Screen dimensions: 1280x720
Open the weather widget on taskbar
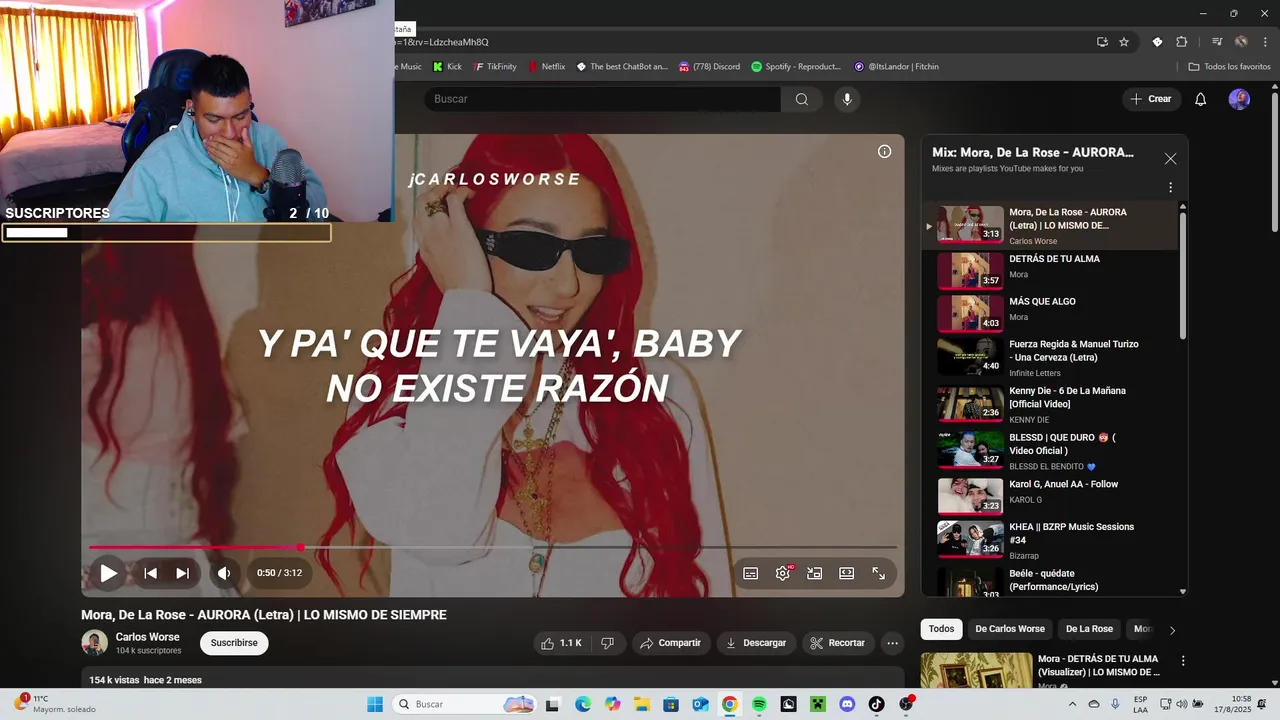click(x=55, y=704)
